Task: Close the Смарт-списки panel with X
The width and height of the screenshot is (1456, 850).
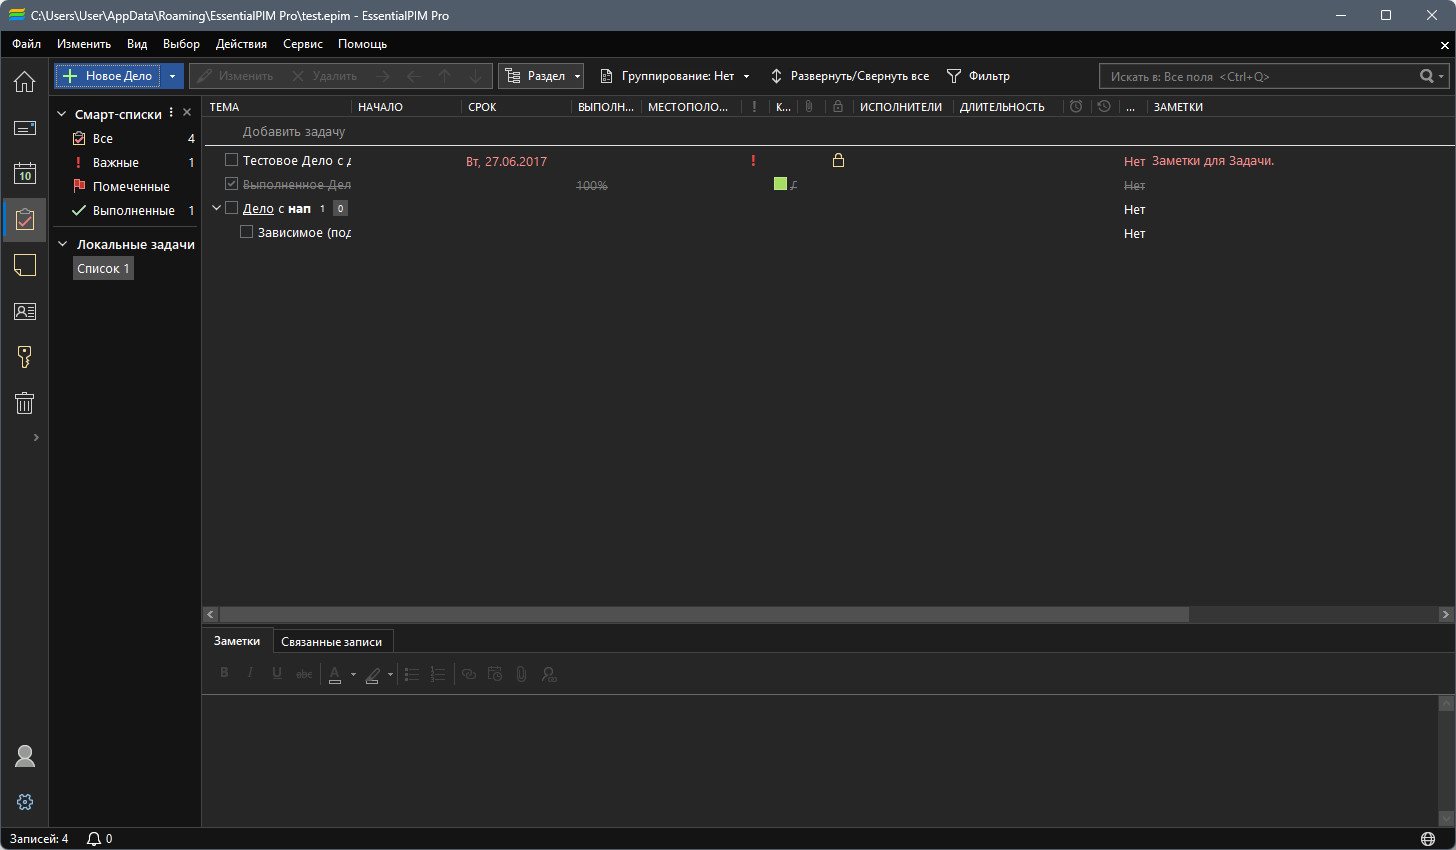Action: click(x=187, y=113)
